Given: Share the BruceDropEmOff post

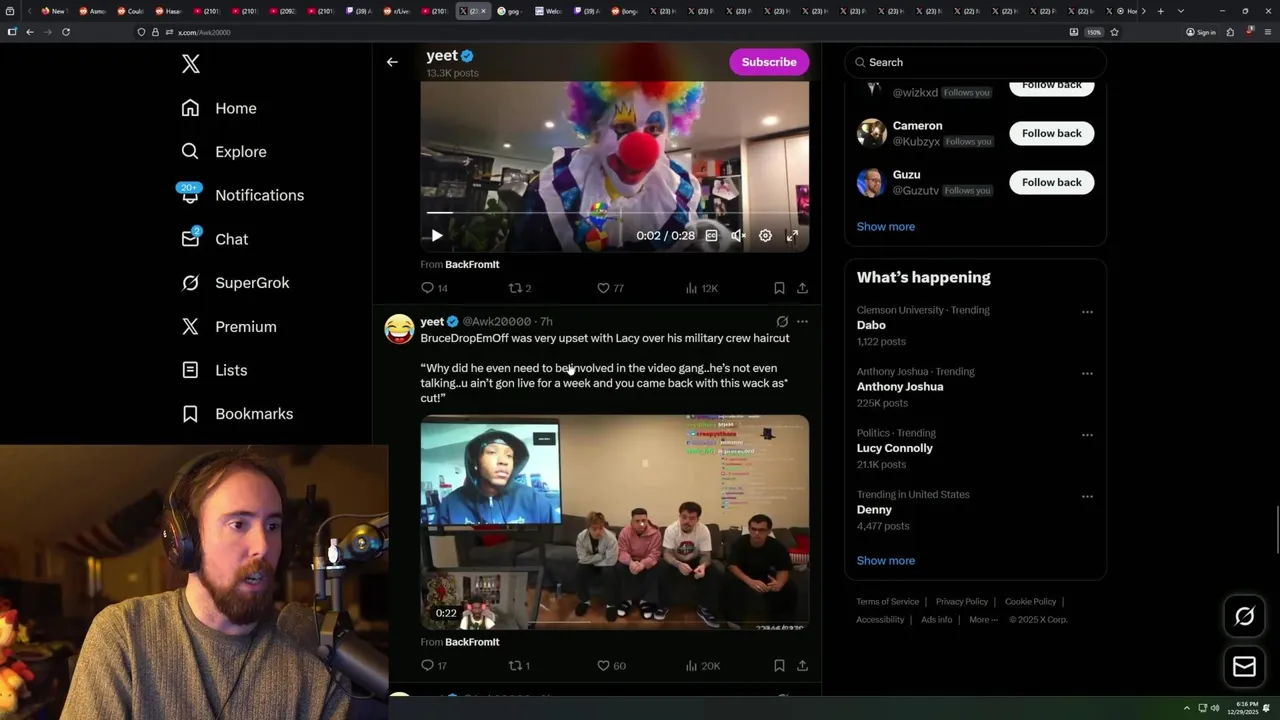Looking at the screenshot, I should 802,666.
